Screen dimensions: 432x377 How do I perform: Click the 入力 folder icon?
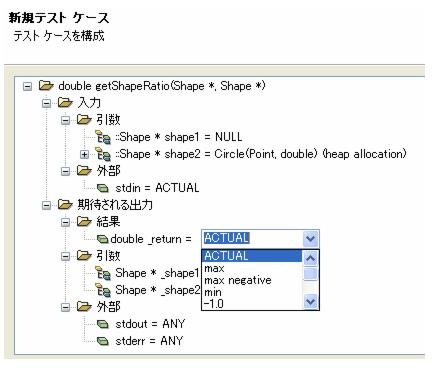pyautogui.click(x=65, y=103)
